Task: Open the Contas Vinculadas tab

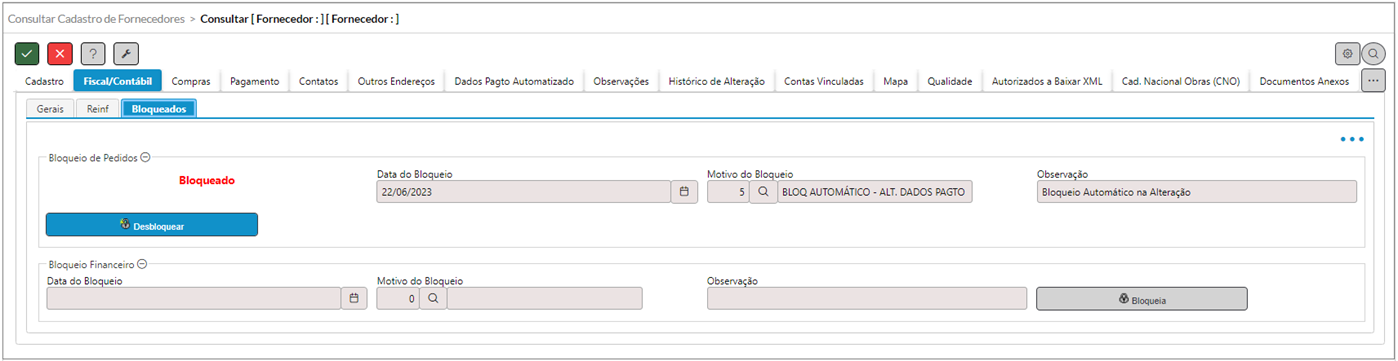Action: (x=824, y=81)
